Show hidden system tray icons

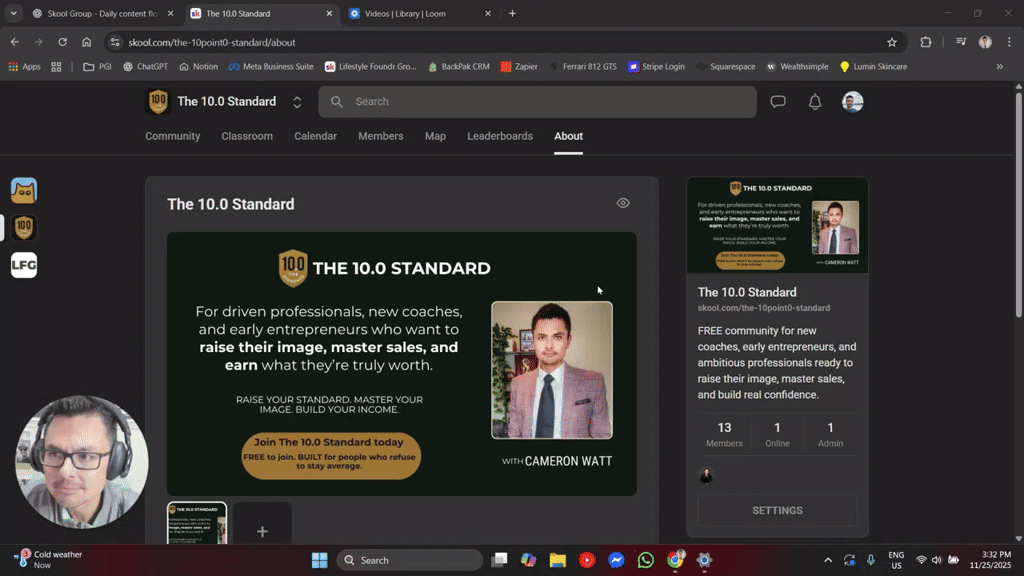[828, 560]
